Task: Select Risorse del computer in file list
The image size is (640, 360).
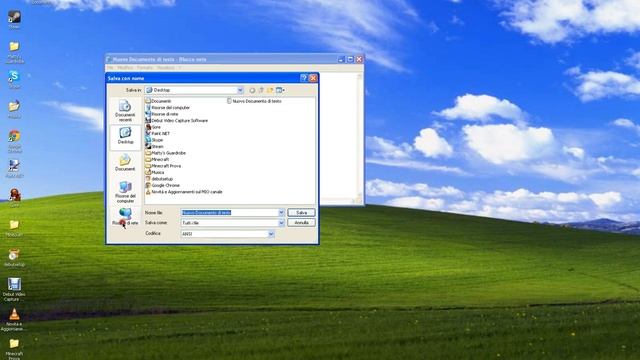Action: tap(167, 107)
